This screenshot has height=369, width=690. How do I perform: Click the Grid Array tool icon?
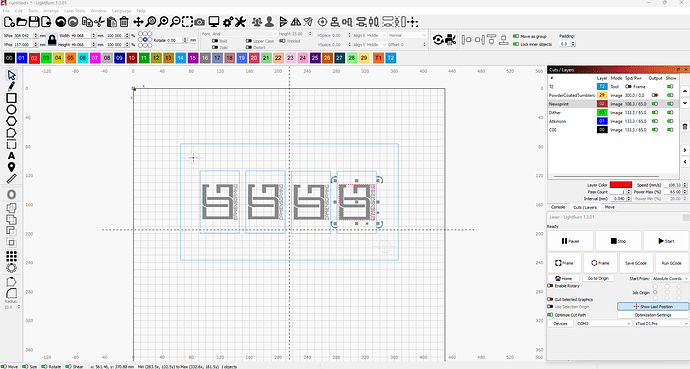pos(11,256)
